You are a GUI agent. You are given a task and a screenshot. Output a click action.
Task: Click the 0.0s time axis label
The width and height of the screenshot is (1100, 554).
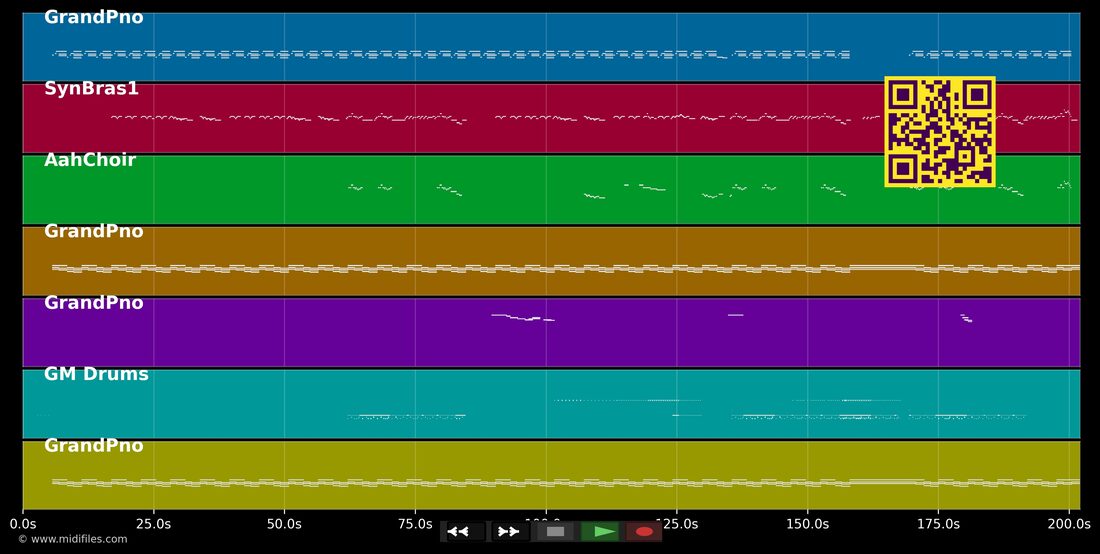click(x=23, y=524)
